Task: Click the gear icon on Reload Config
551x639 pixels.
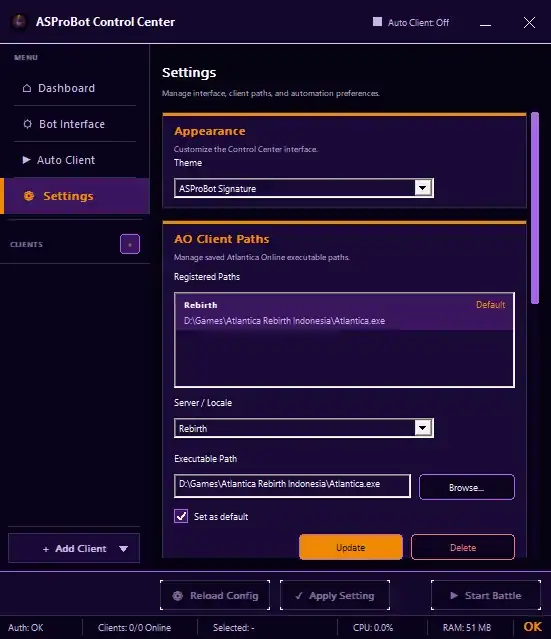Action: click(x=178, y=596)
